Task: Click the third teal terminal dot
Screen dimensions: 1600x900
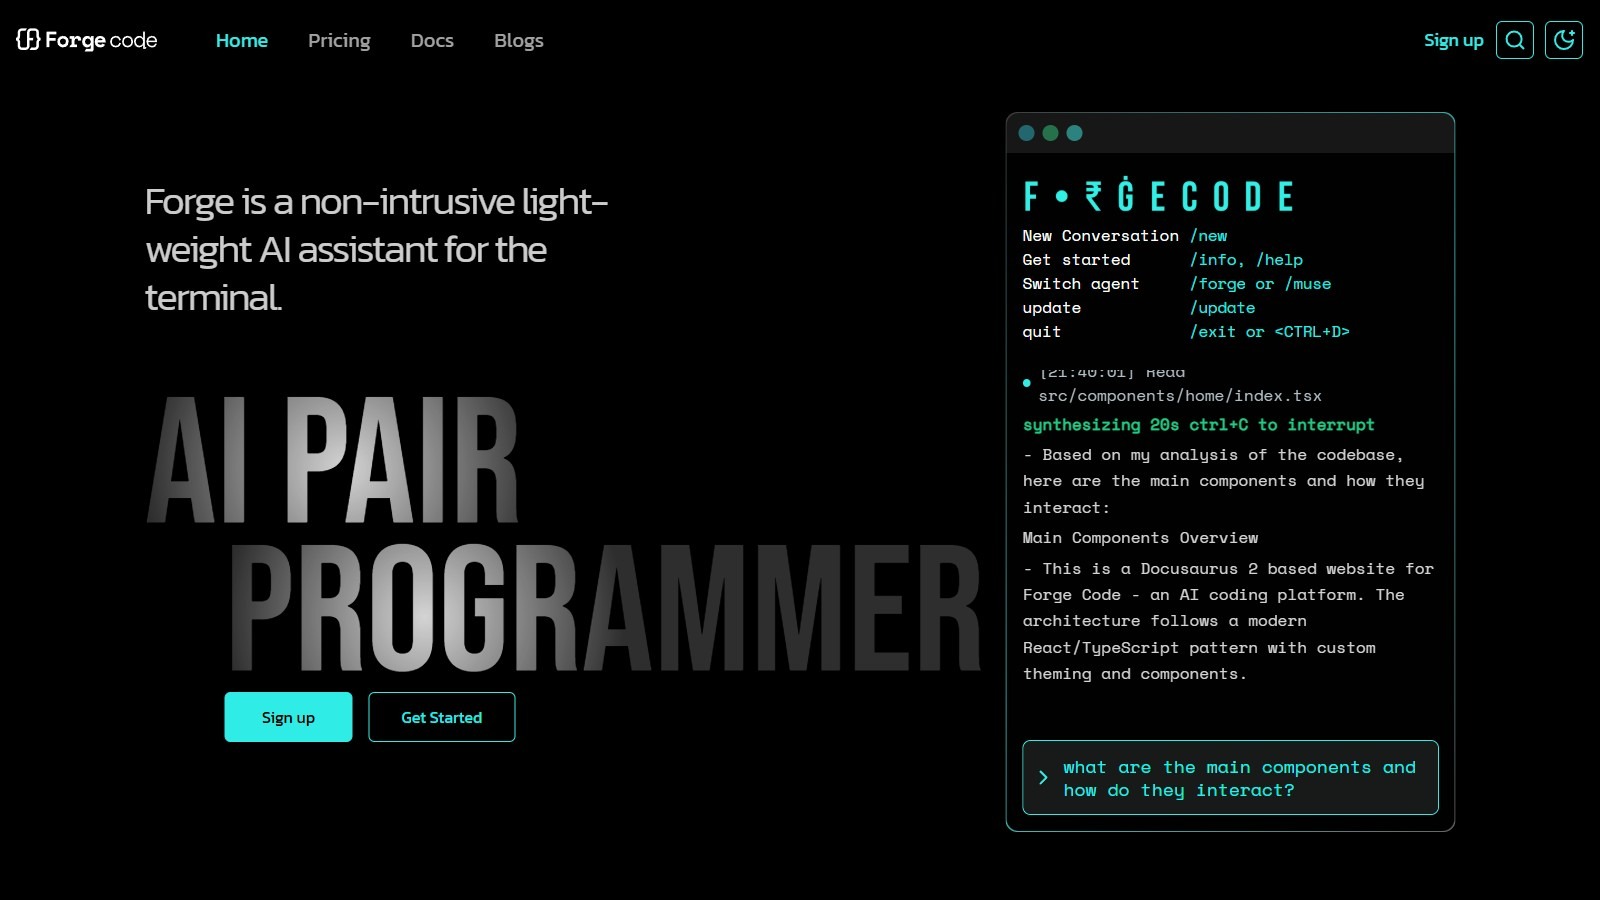Action: [1074, 133]
